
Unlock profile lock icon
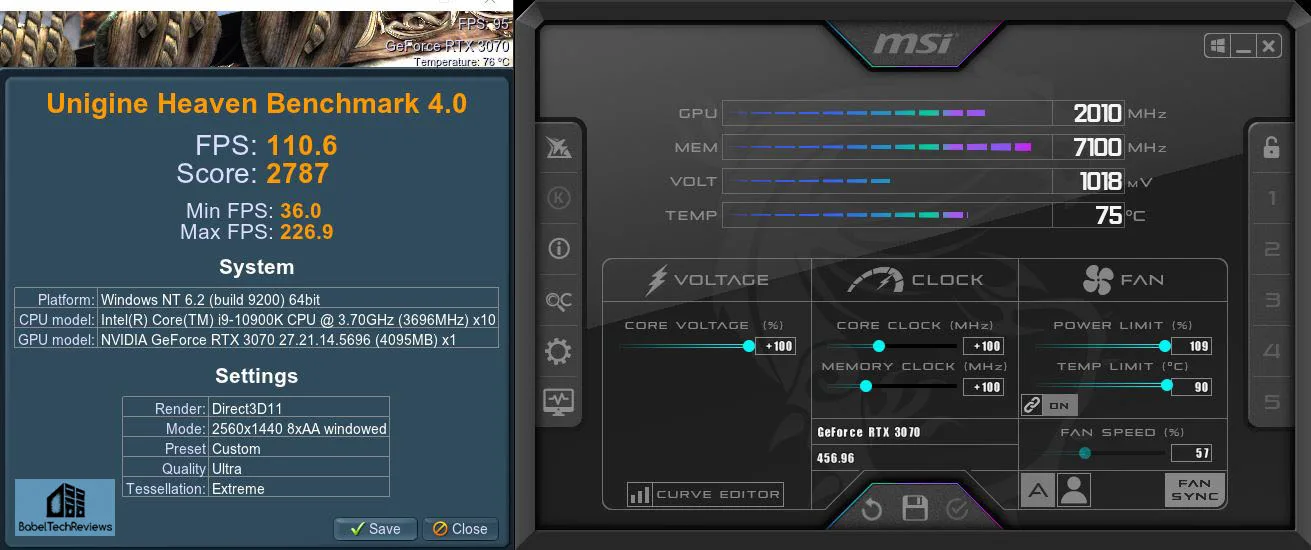(1271, 147)
